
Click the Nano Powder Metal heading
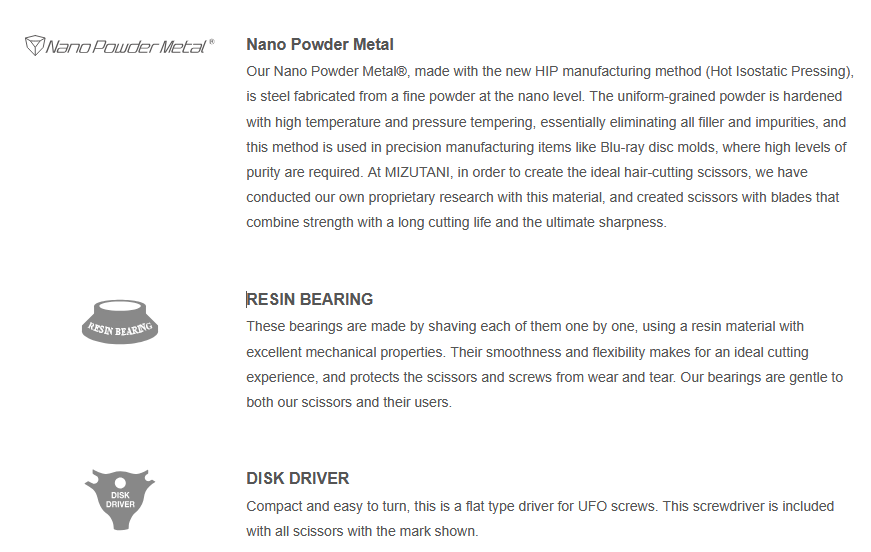pos(320,44)
